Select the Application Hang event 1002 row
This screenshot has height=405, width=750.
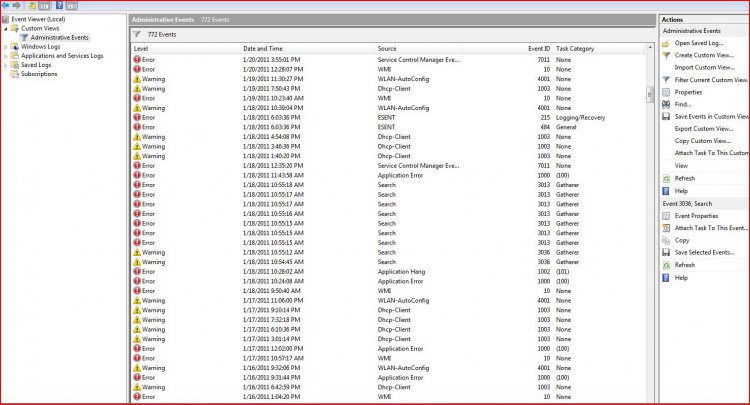388,272
